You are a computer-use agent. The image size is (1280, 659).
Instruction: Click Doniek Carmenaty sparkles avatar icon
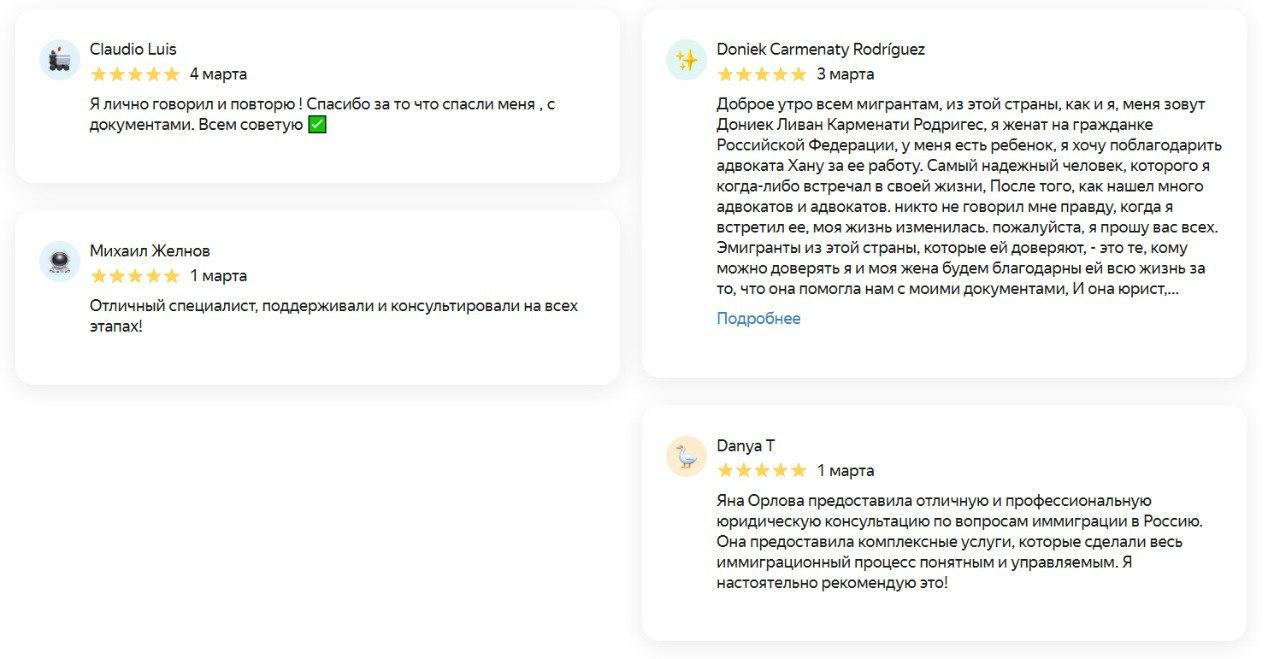[687, 60]
